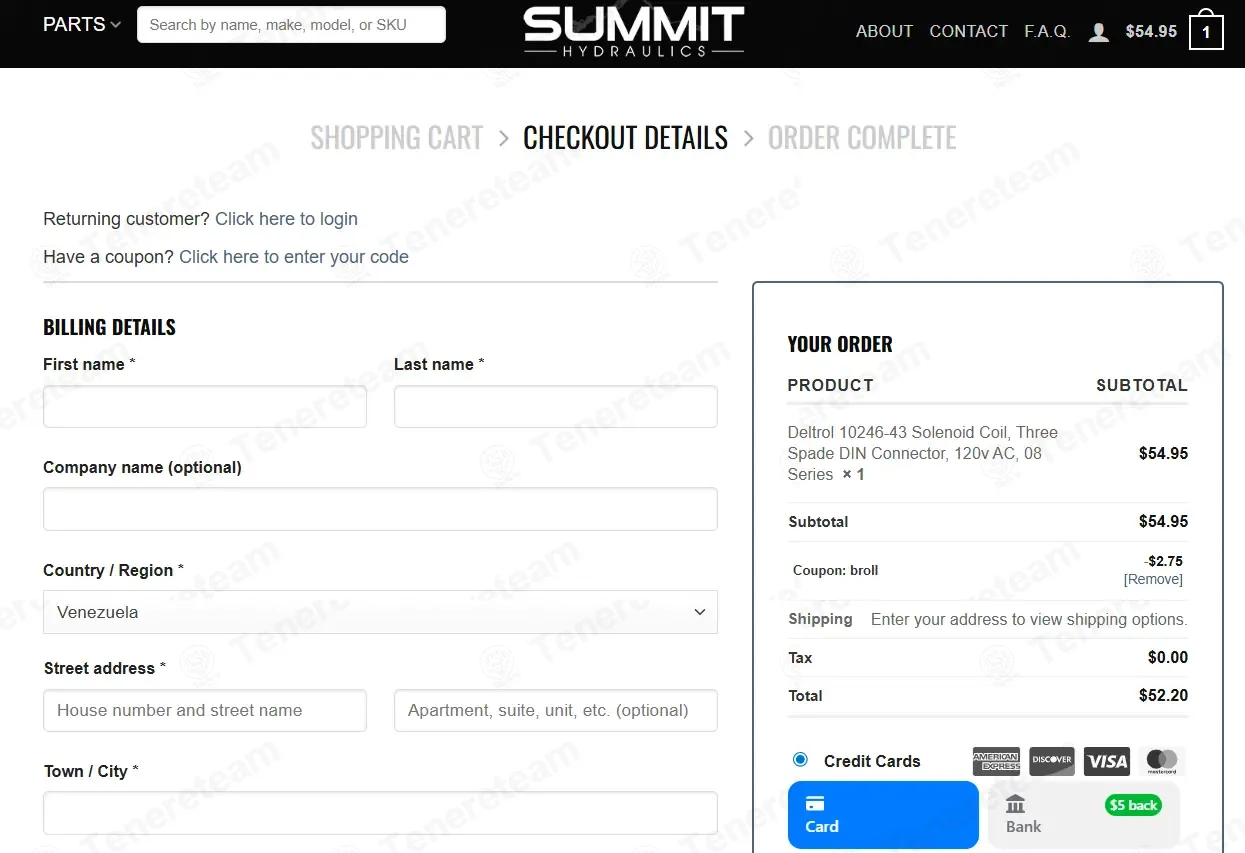Image resolution: width=1245 pixels, height=853 pixels.
Task: Open the CONTACT menu item
Action: [x=968, y=32]
